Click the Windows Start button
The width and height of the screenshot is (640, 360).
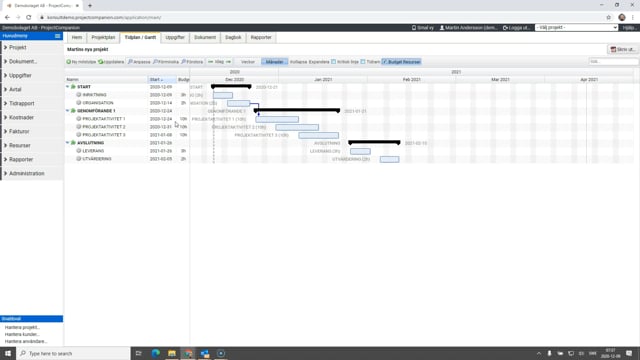pyautogui.click(x=8, y=353)
